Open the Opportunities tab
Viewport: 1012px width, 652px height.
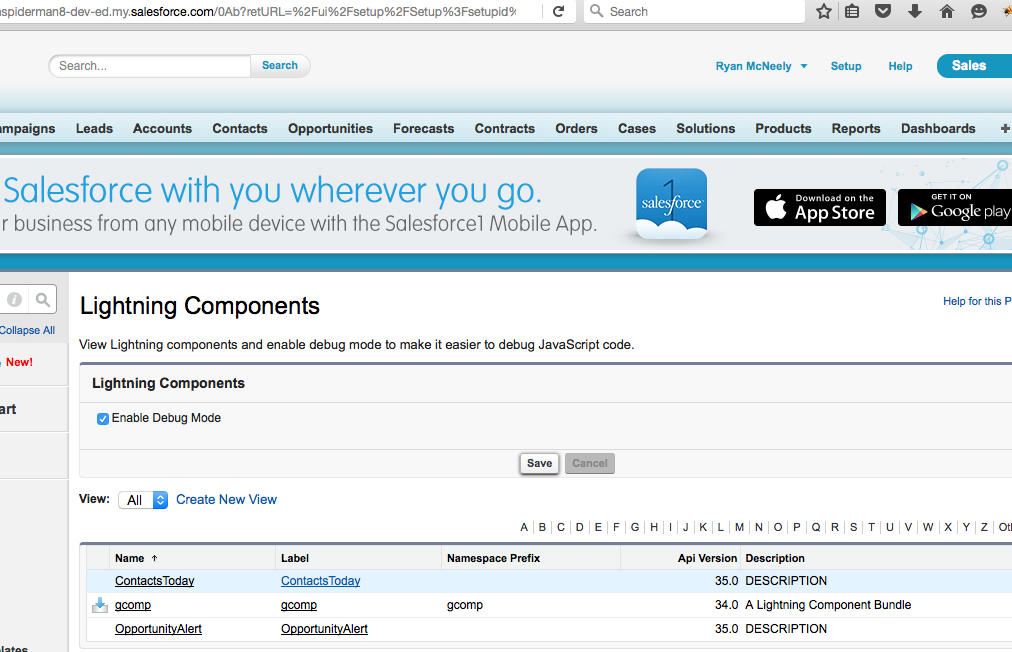pyautogui.click(x=330, y=128)
